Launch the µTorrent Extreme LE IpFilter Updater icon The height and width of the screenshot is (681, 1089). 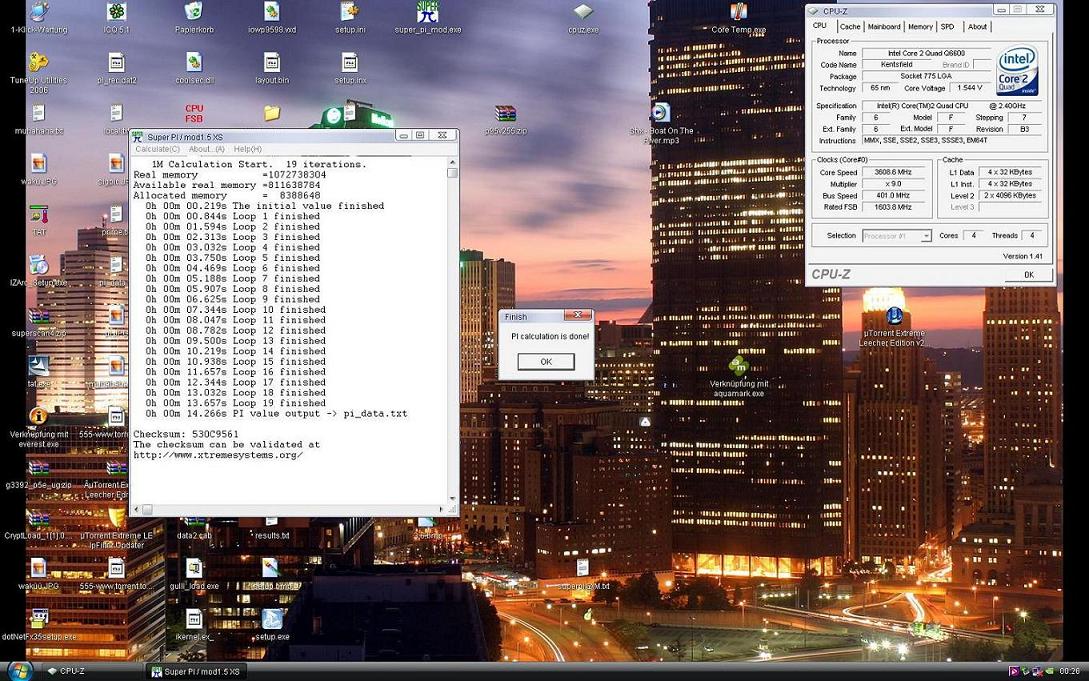click(117, 528)
